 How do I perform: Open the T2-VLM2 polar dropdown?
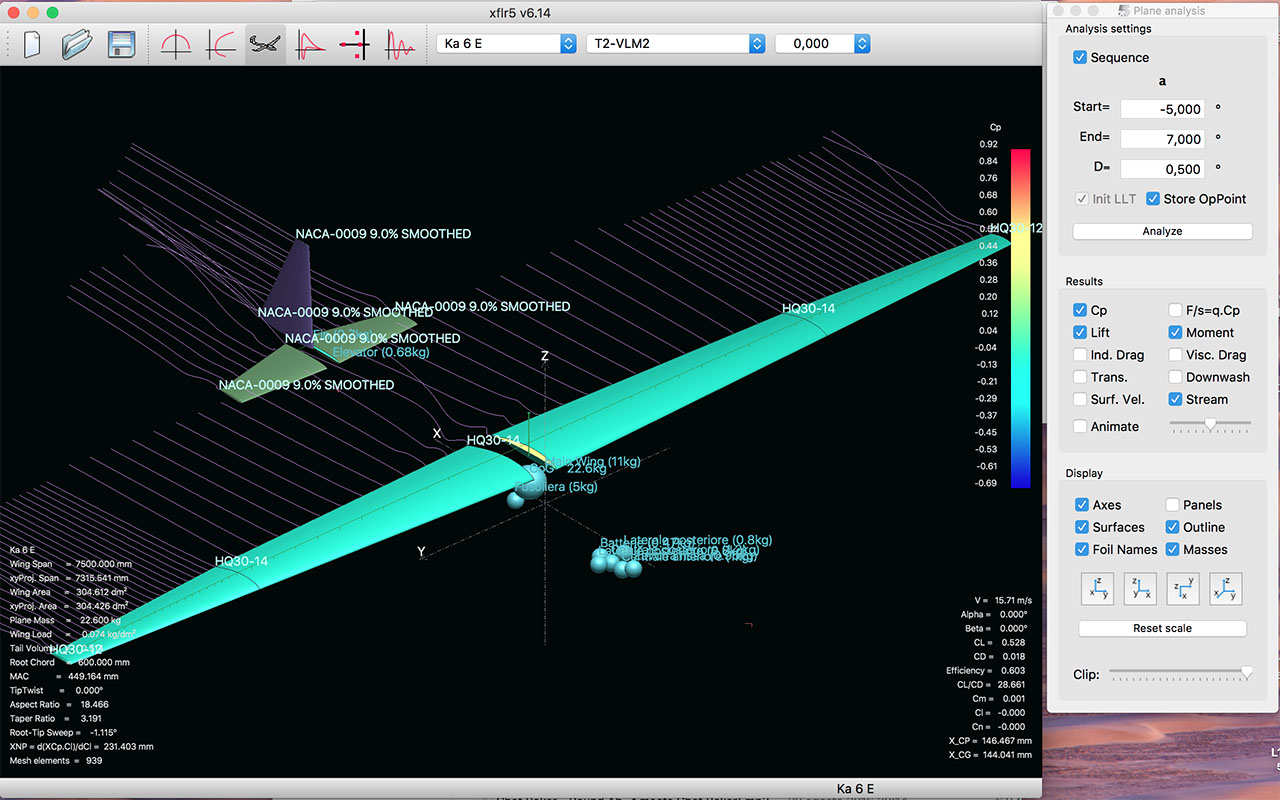tap(676, 44)
